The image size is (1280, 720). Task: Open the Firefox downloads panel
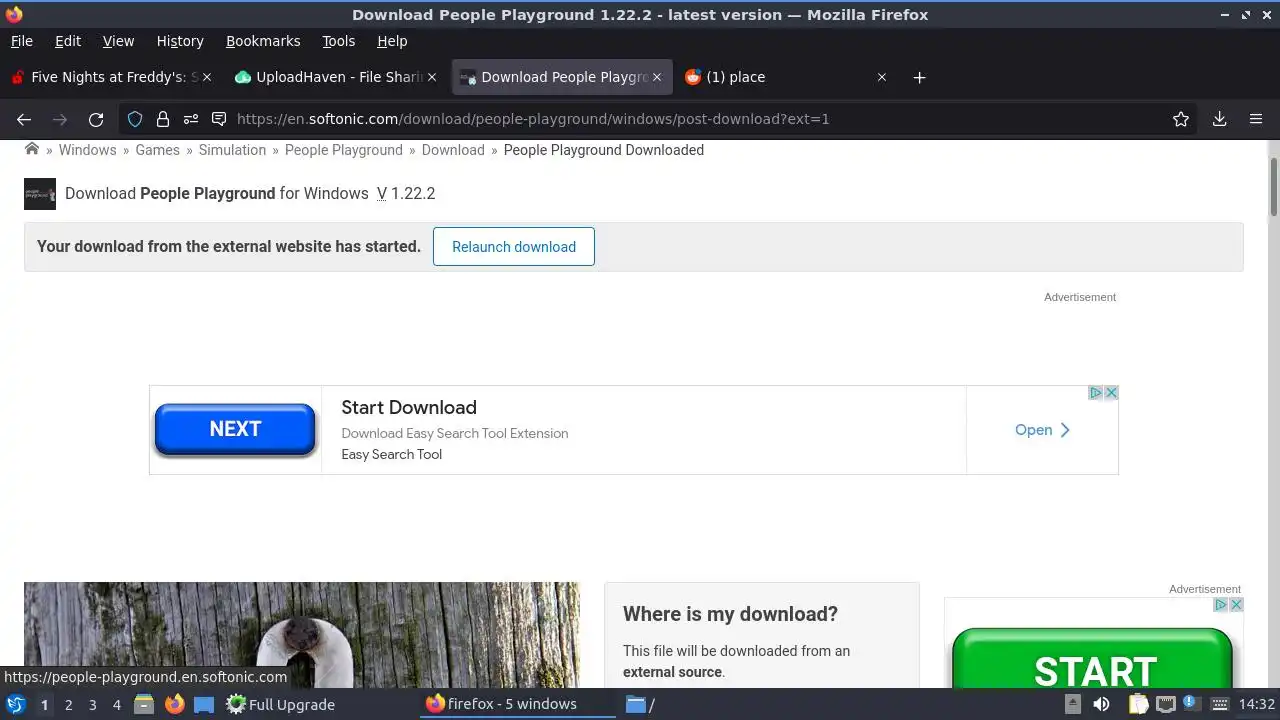pyautogui.click(x=1220, y=119)
